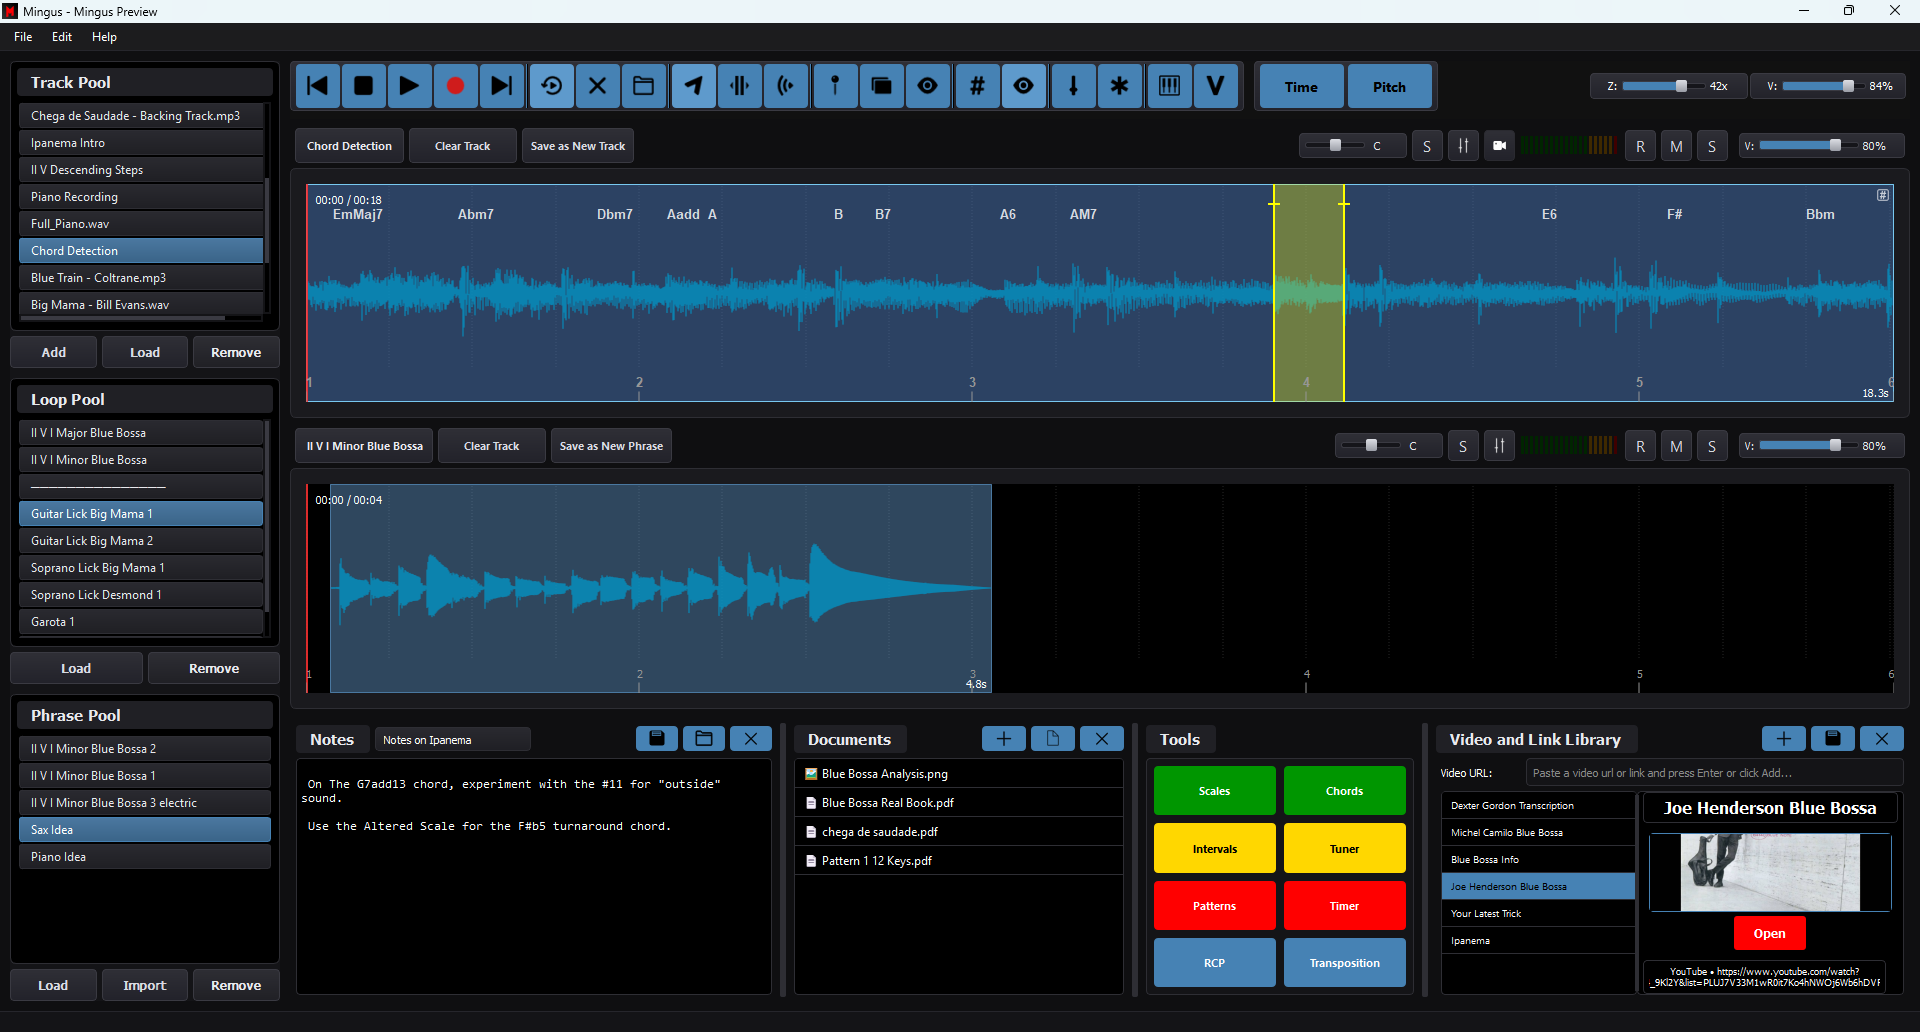
Task: Open the File menu
Action: tap(23, 37)
